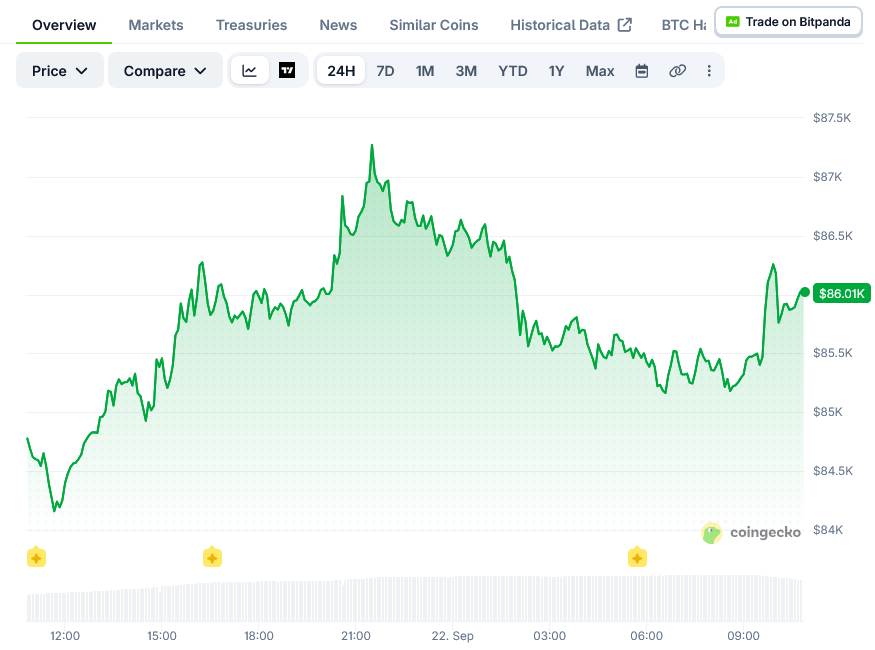Open the calendar date range picker
Viewport: 875px width, 650px height.
[x=642, y=71]
